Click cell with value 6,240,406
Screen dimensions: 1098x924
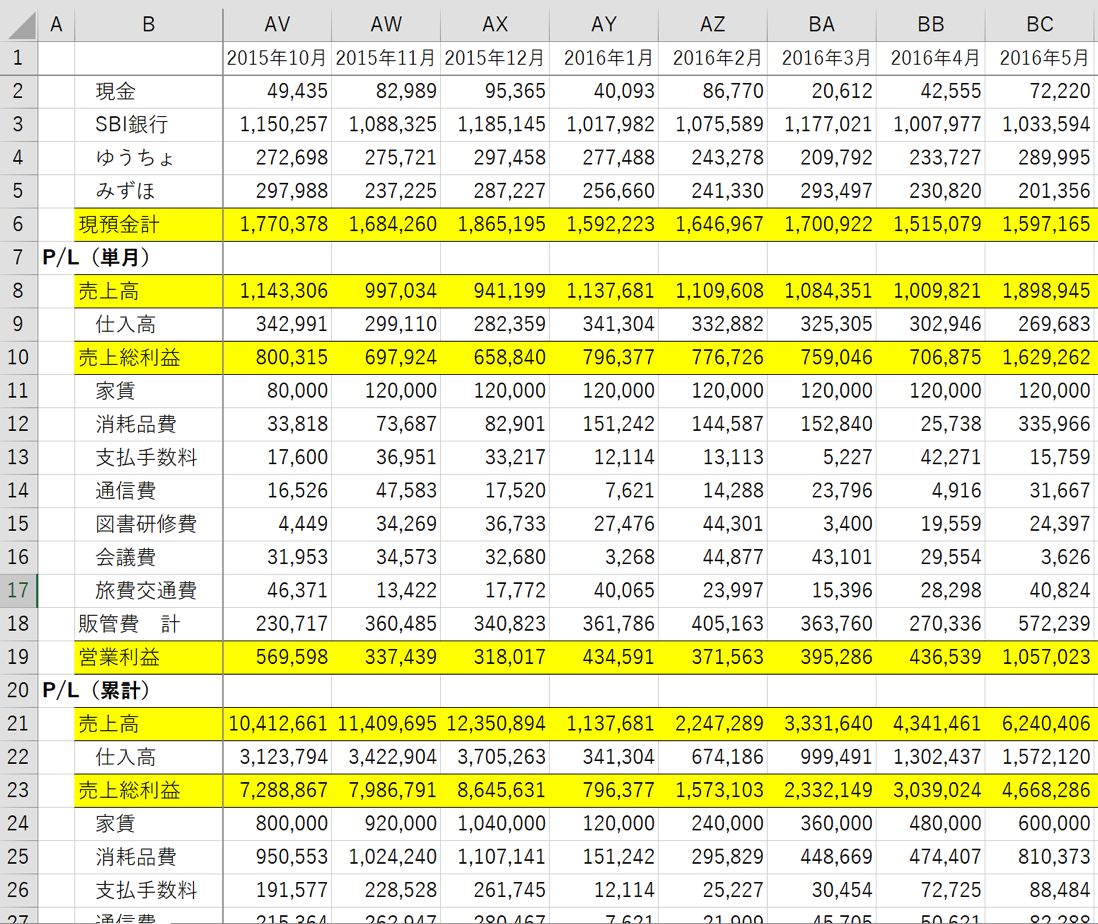tap(1041, 723)
